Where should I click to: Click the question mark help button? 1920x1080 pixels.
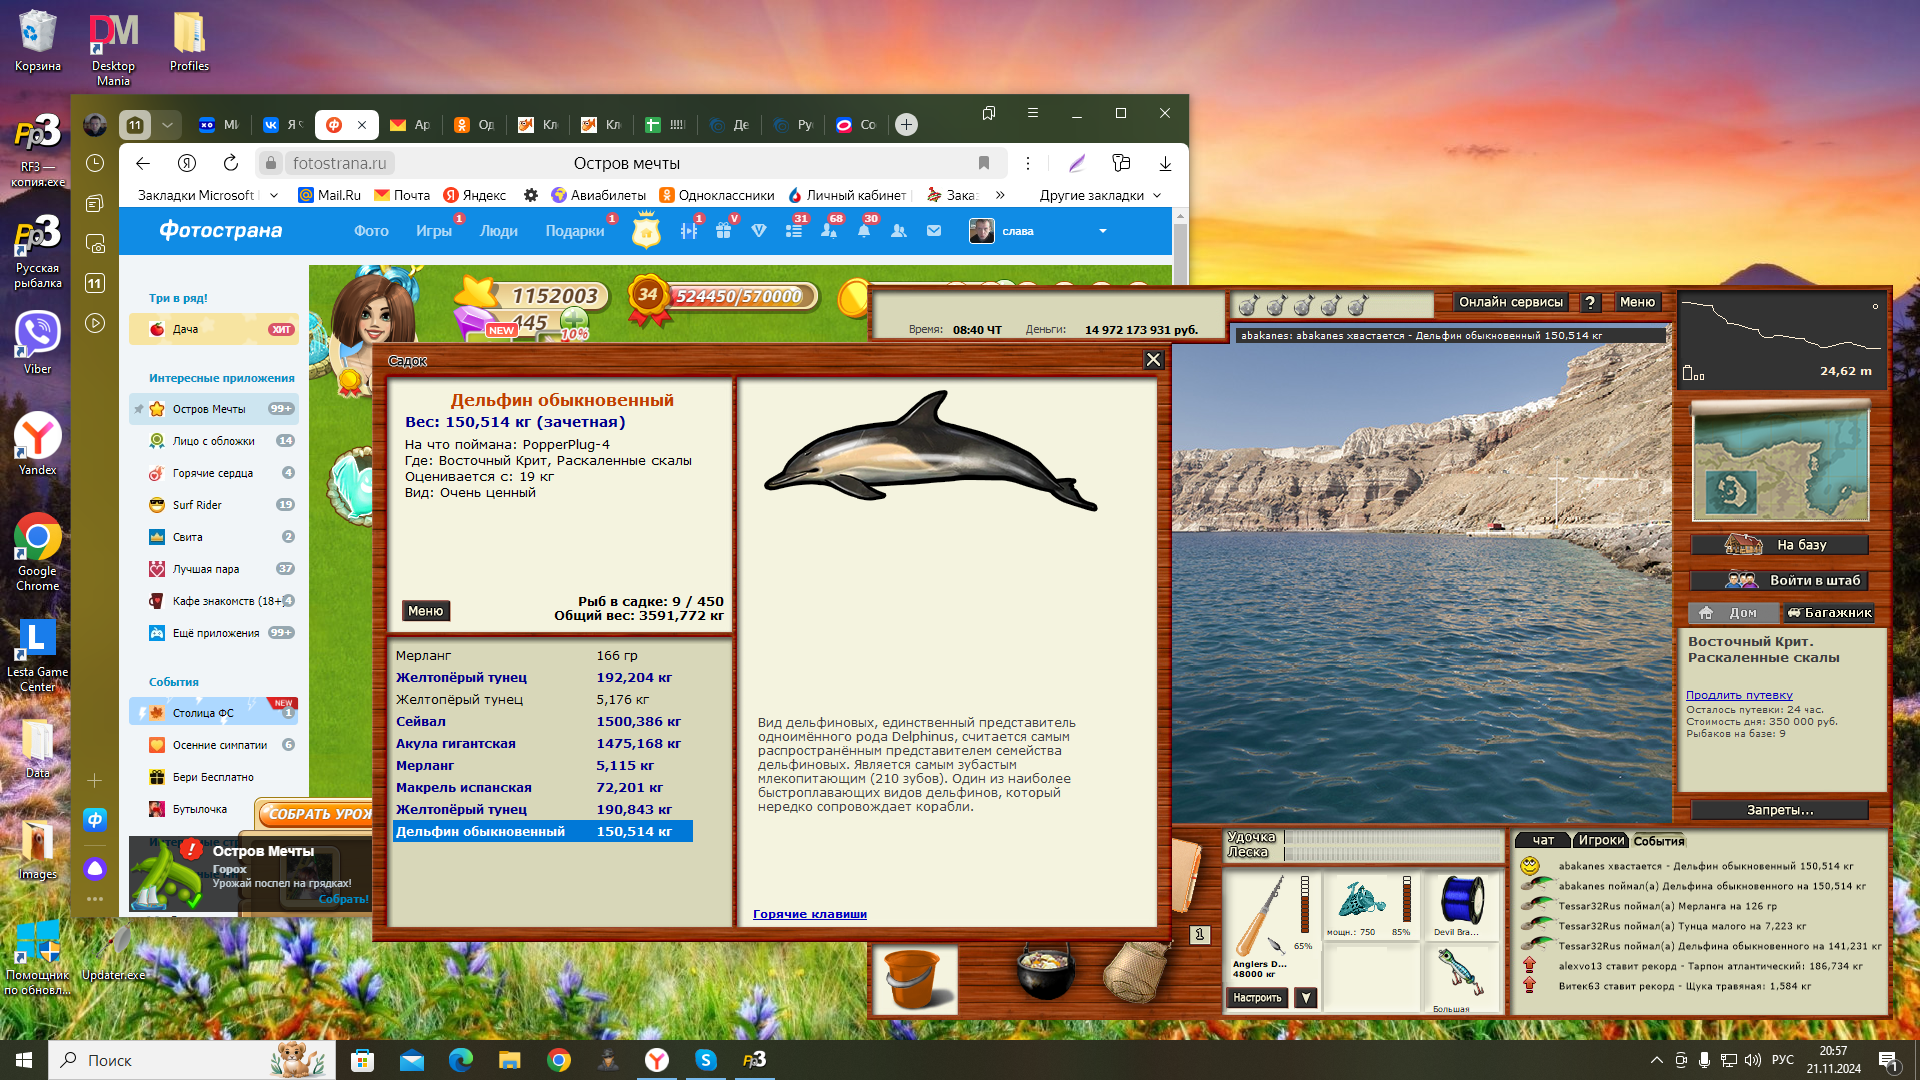pos(1590,302)
